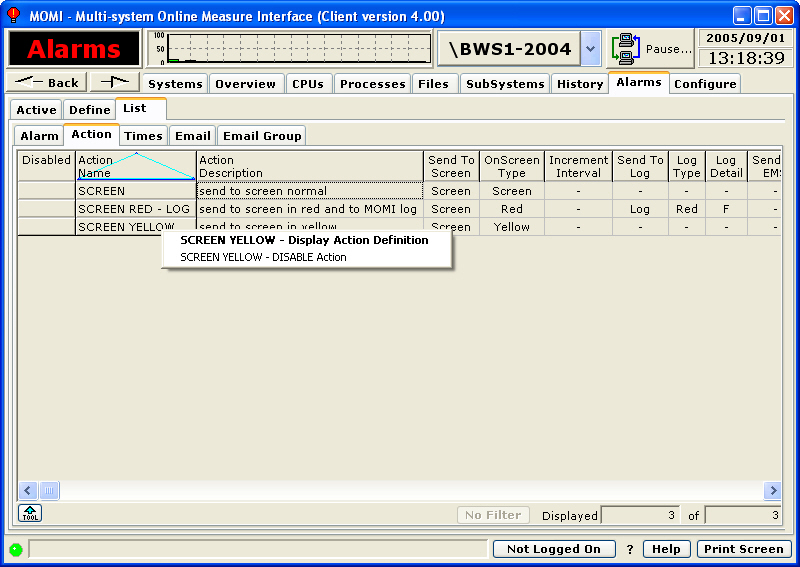Click the green status indicator light
Screen dimensions: 800x567
(x=16, y=549)
